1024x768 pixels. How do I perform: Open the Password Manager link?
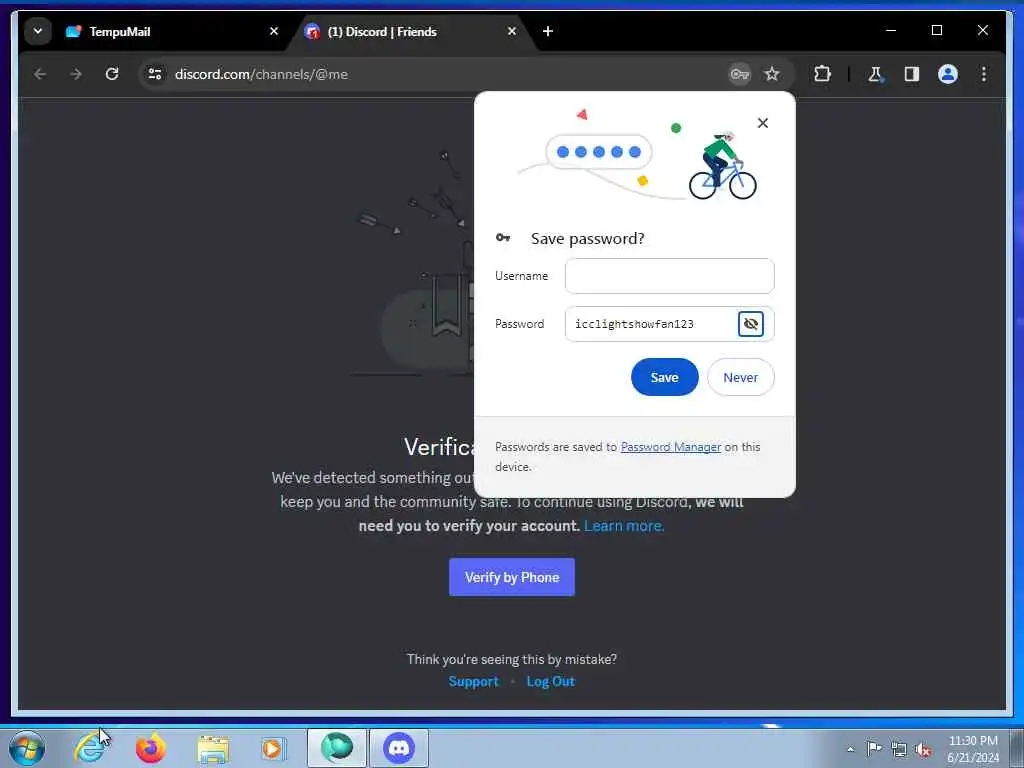(x=671, y=447)
